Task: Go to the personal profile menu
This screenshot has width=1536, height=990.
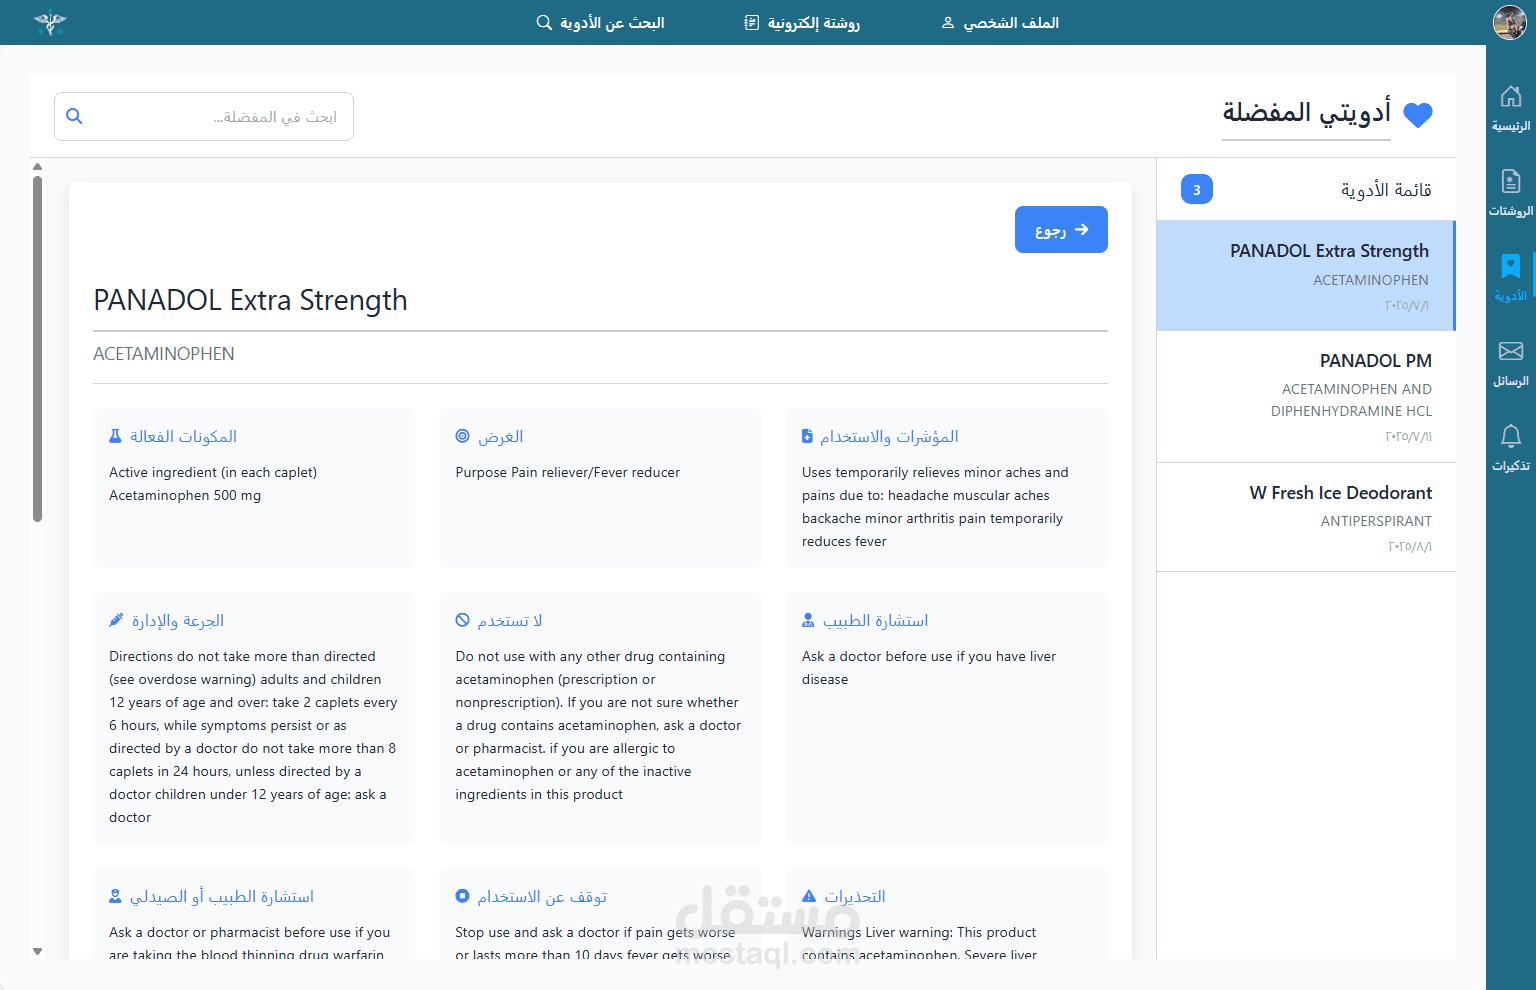Action: coord(1000,22)
